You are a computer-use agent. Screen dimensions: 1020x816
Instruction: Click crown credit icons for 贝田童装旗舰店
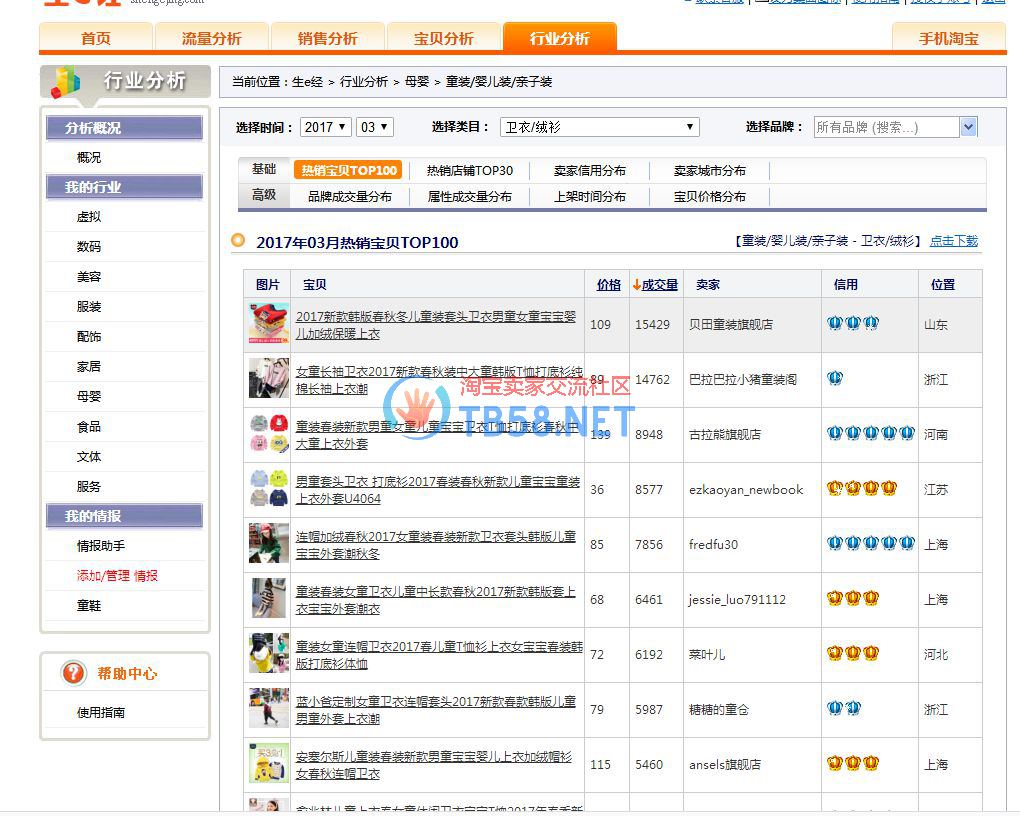click(x=852, y=324)
